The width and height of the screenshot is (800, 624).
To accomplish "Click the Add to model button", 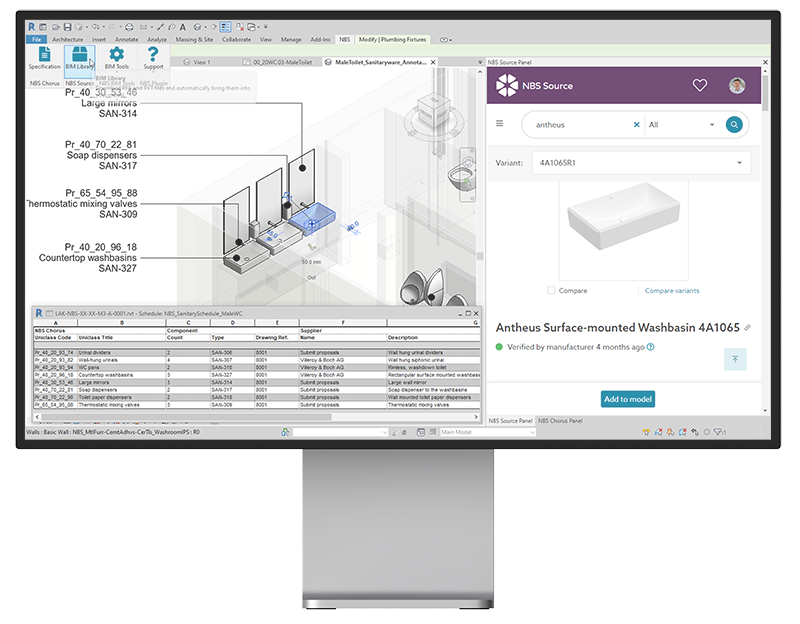I will (628, 399).
